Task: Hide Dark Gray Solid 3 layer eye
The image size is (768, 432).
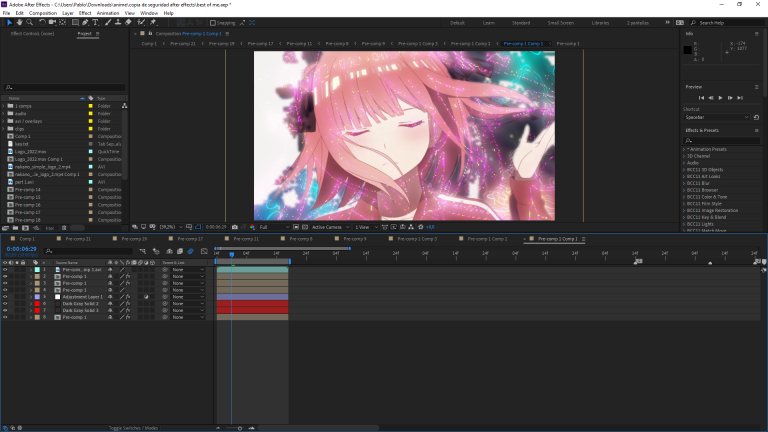Action: 5,311
